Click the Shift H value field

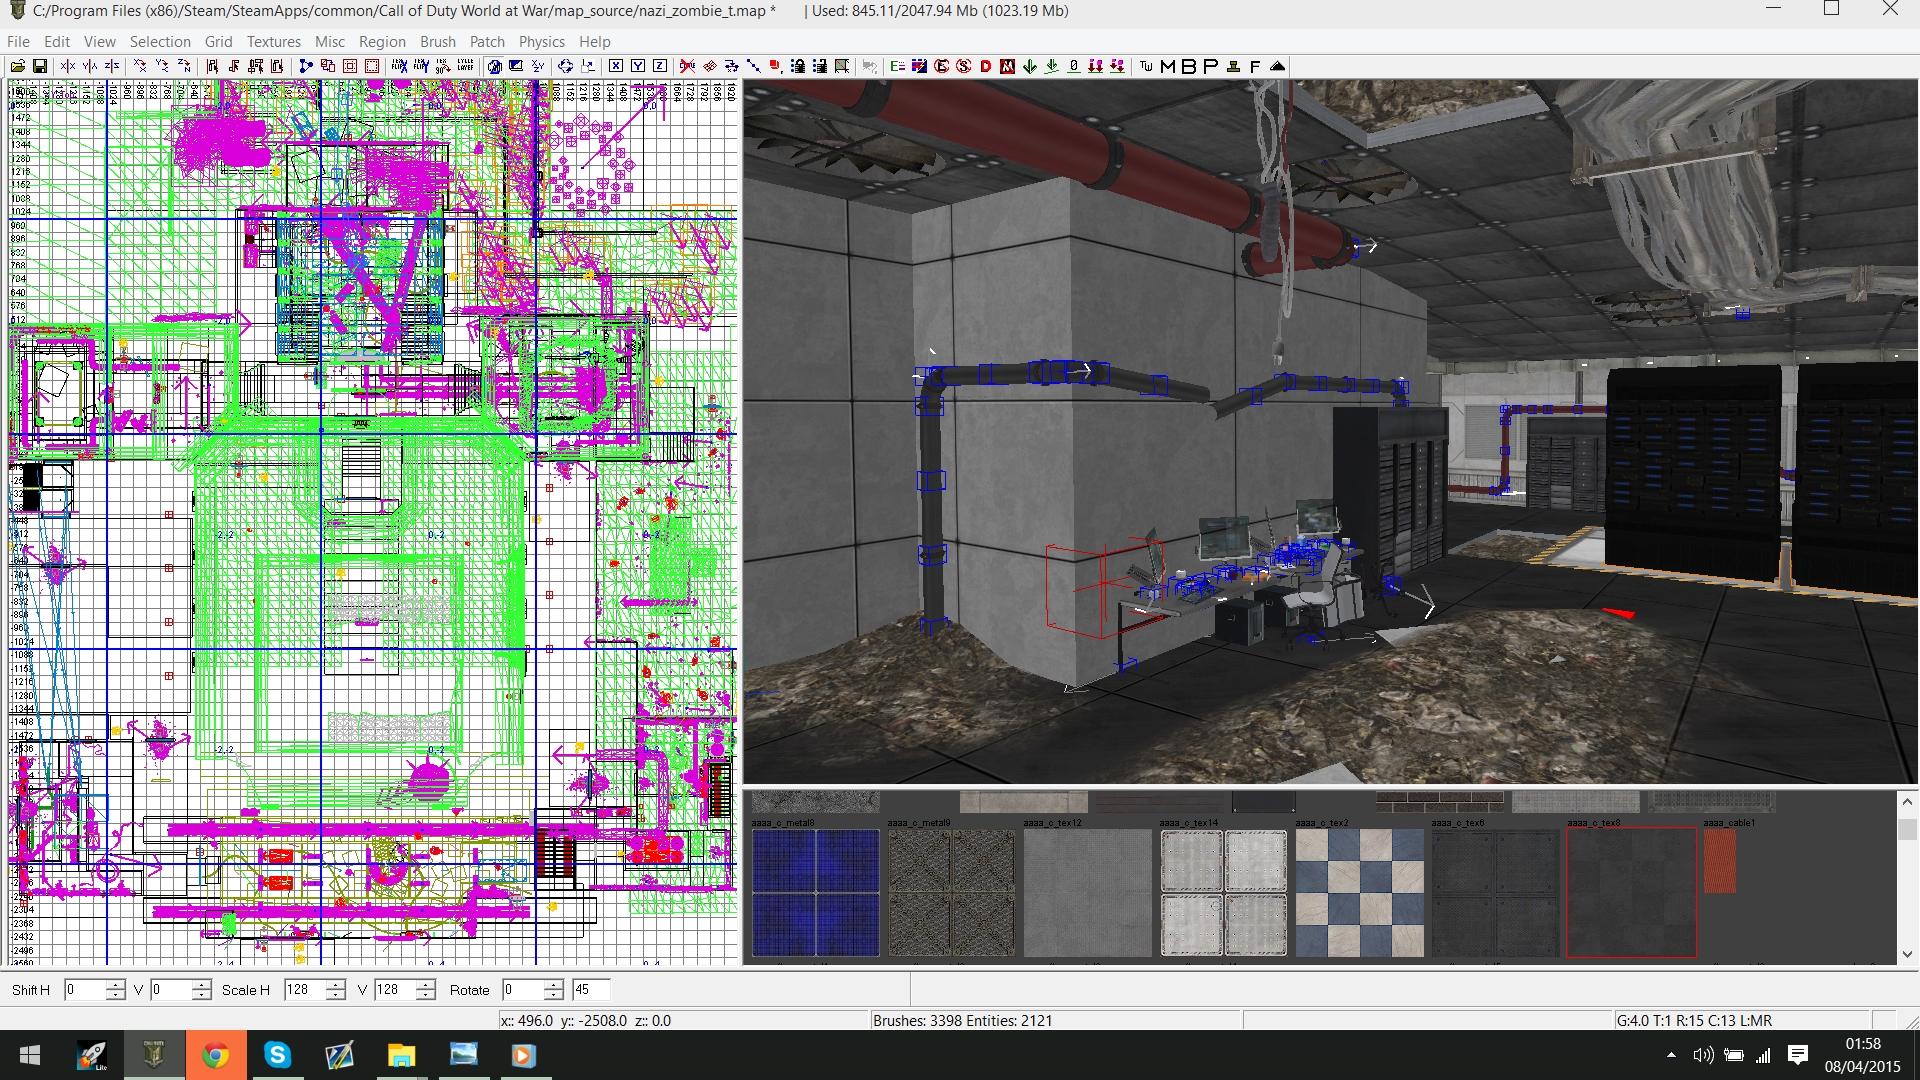click(85, 990)
